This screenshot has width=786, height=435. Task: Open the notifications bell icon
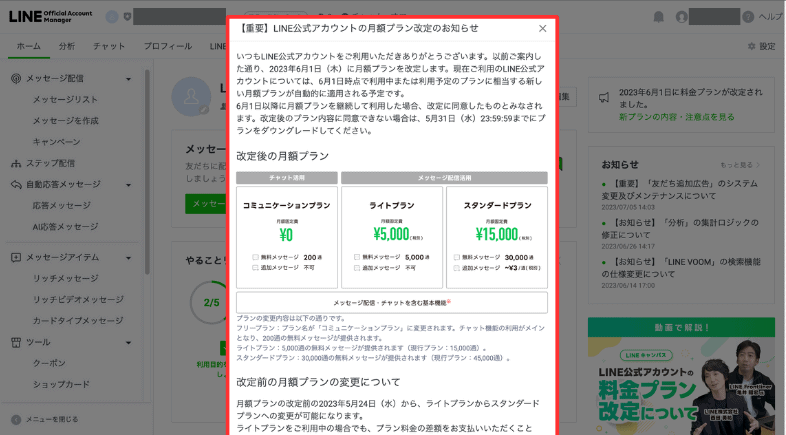point(659,17)
